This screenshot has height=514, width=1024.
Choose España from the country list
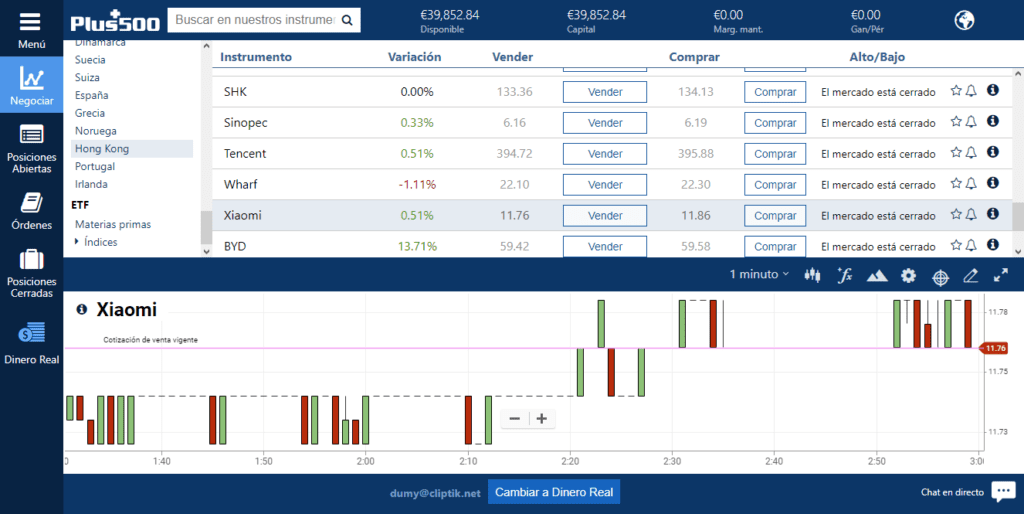91,95
